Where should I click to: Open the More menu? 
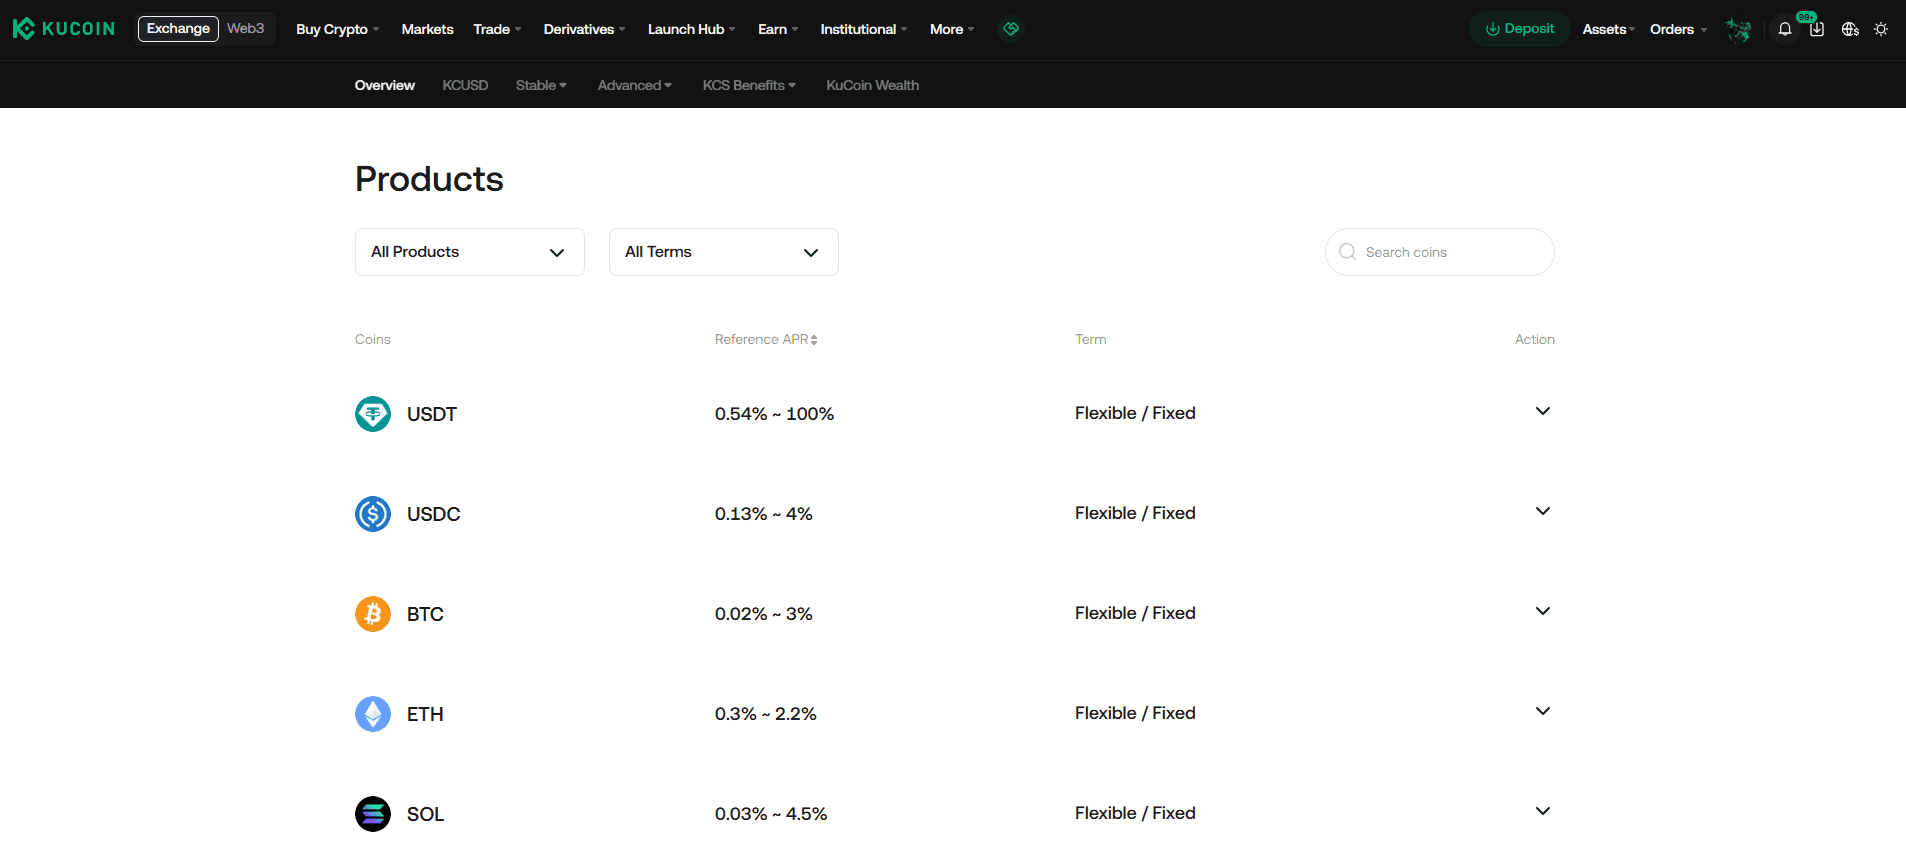952,29
